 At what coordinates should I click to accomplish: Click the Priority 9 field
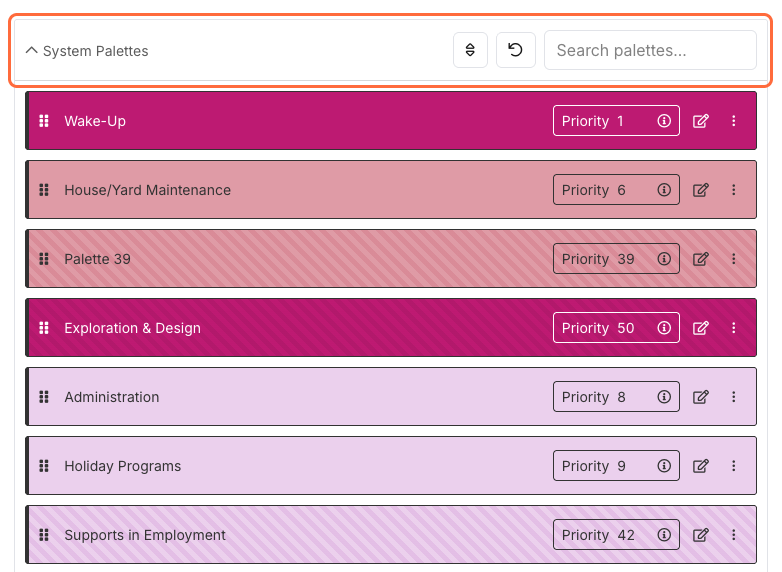click(x=616, y=466)
